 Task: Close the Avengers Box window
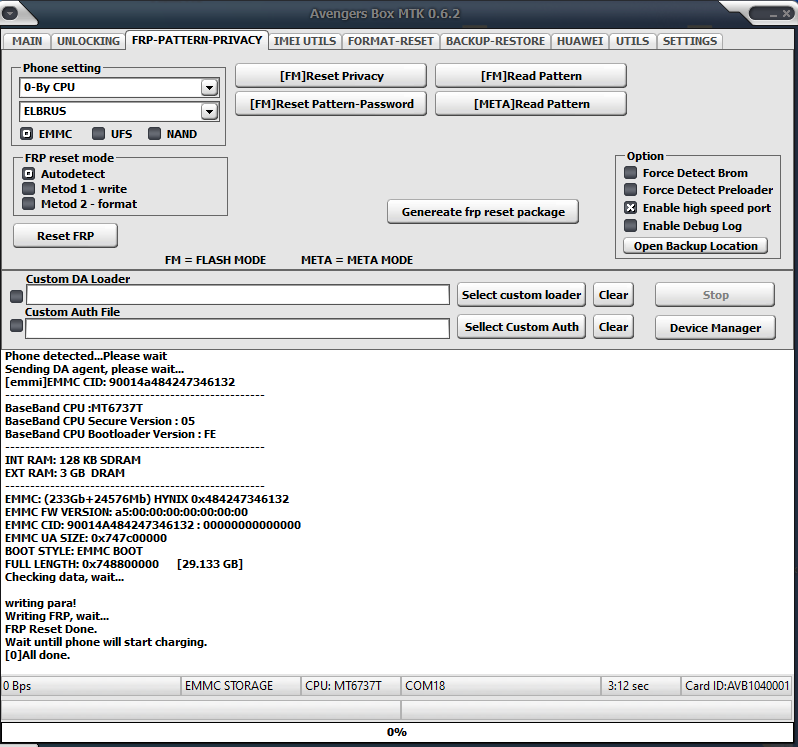click(x=786, y=14)
